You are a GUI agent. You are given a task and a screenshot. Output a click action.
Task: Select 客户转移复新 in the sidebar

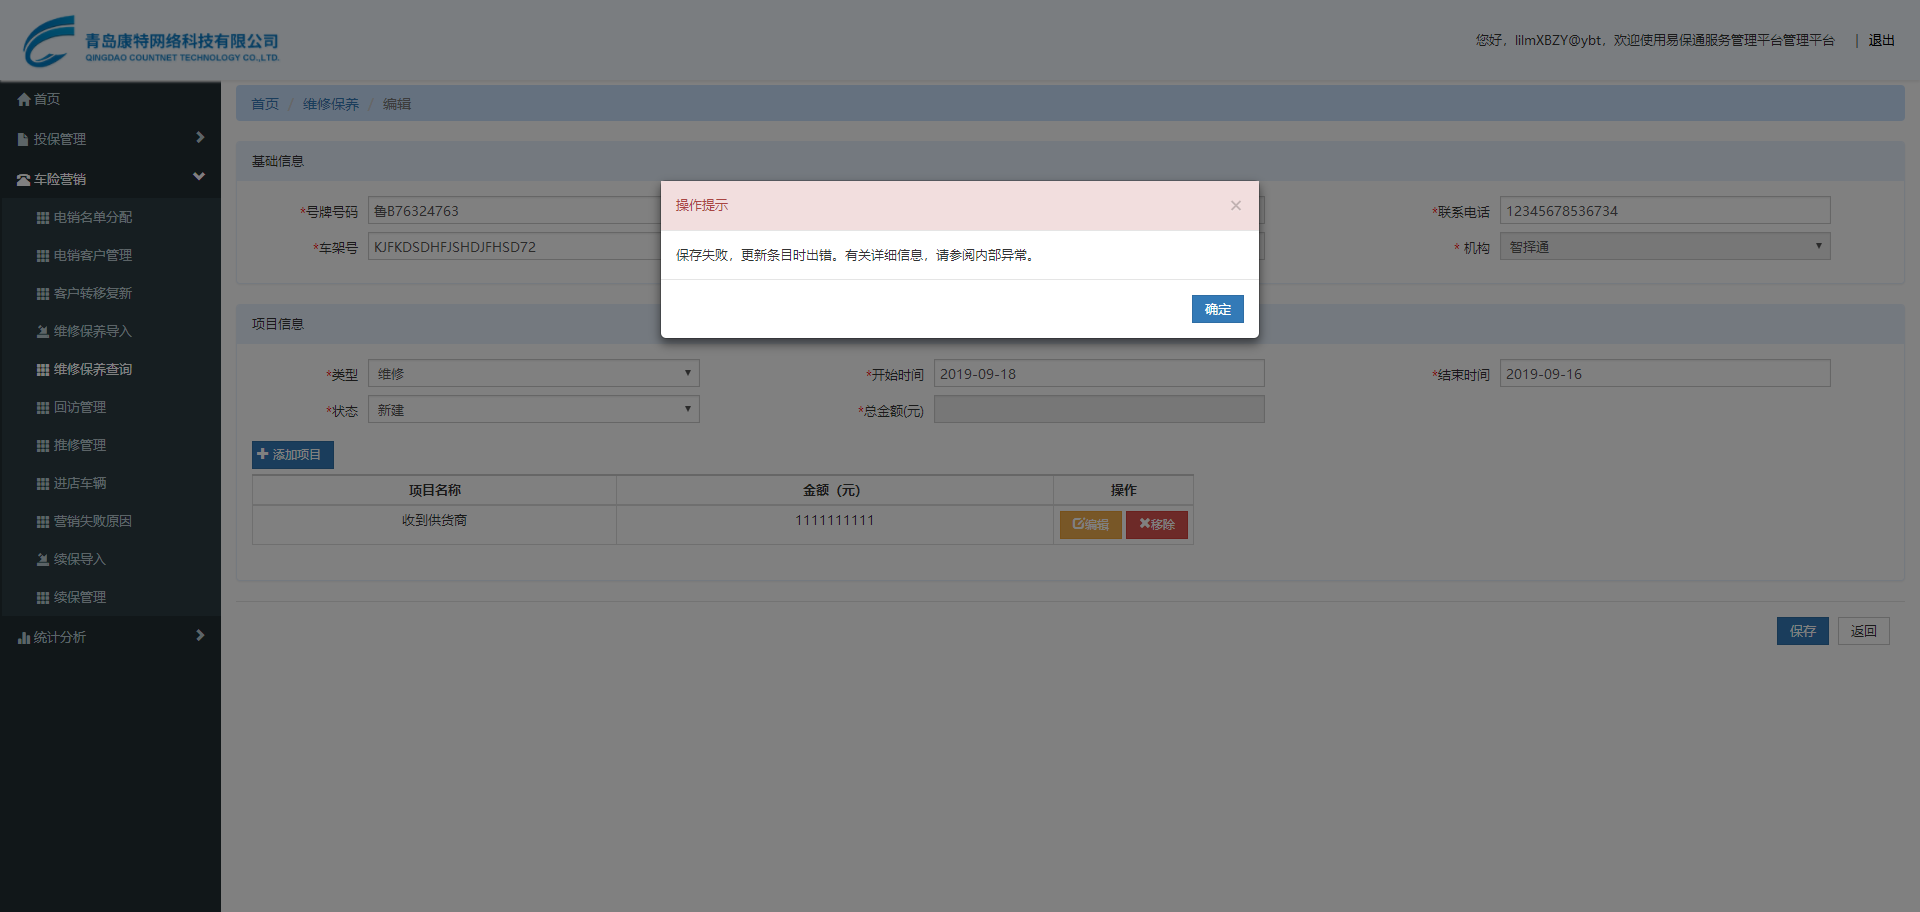pyautogui.click(x=110, y=293)
